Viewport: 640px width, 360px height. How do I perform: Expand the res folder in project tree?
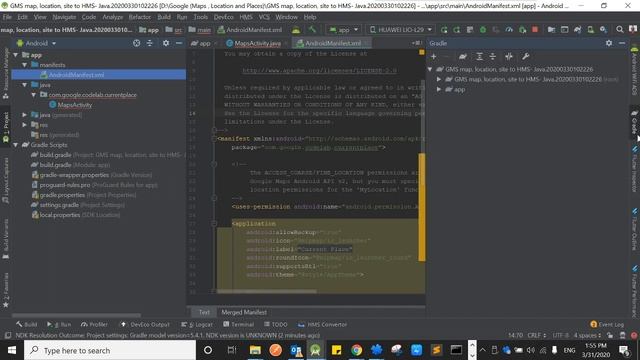[24, 125]
